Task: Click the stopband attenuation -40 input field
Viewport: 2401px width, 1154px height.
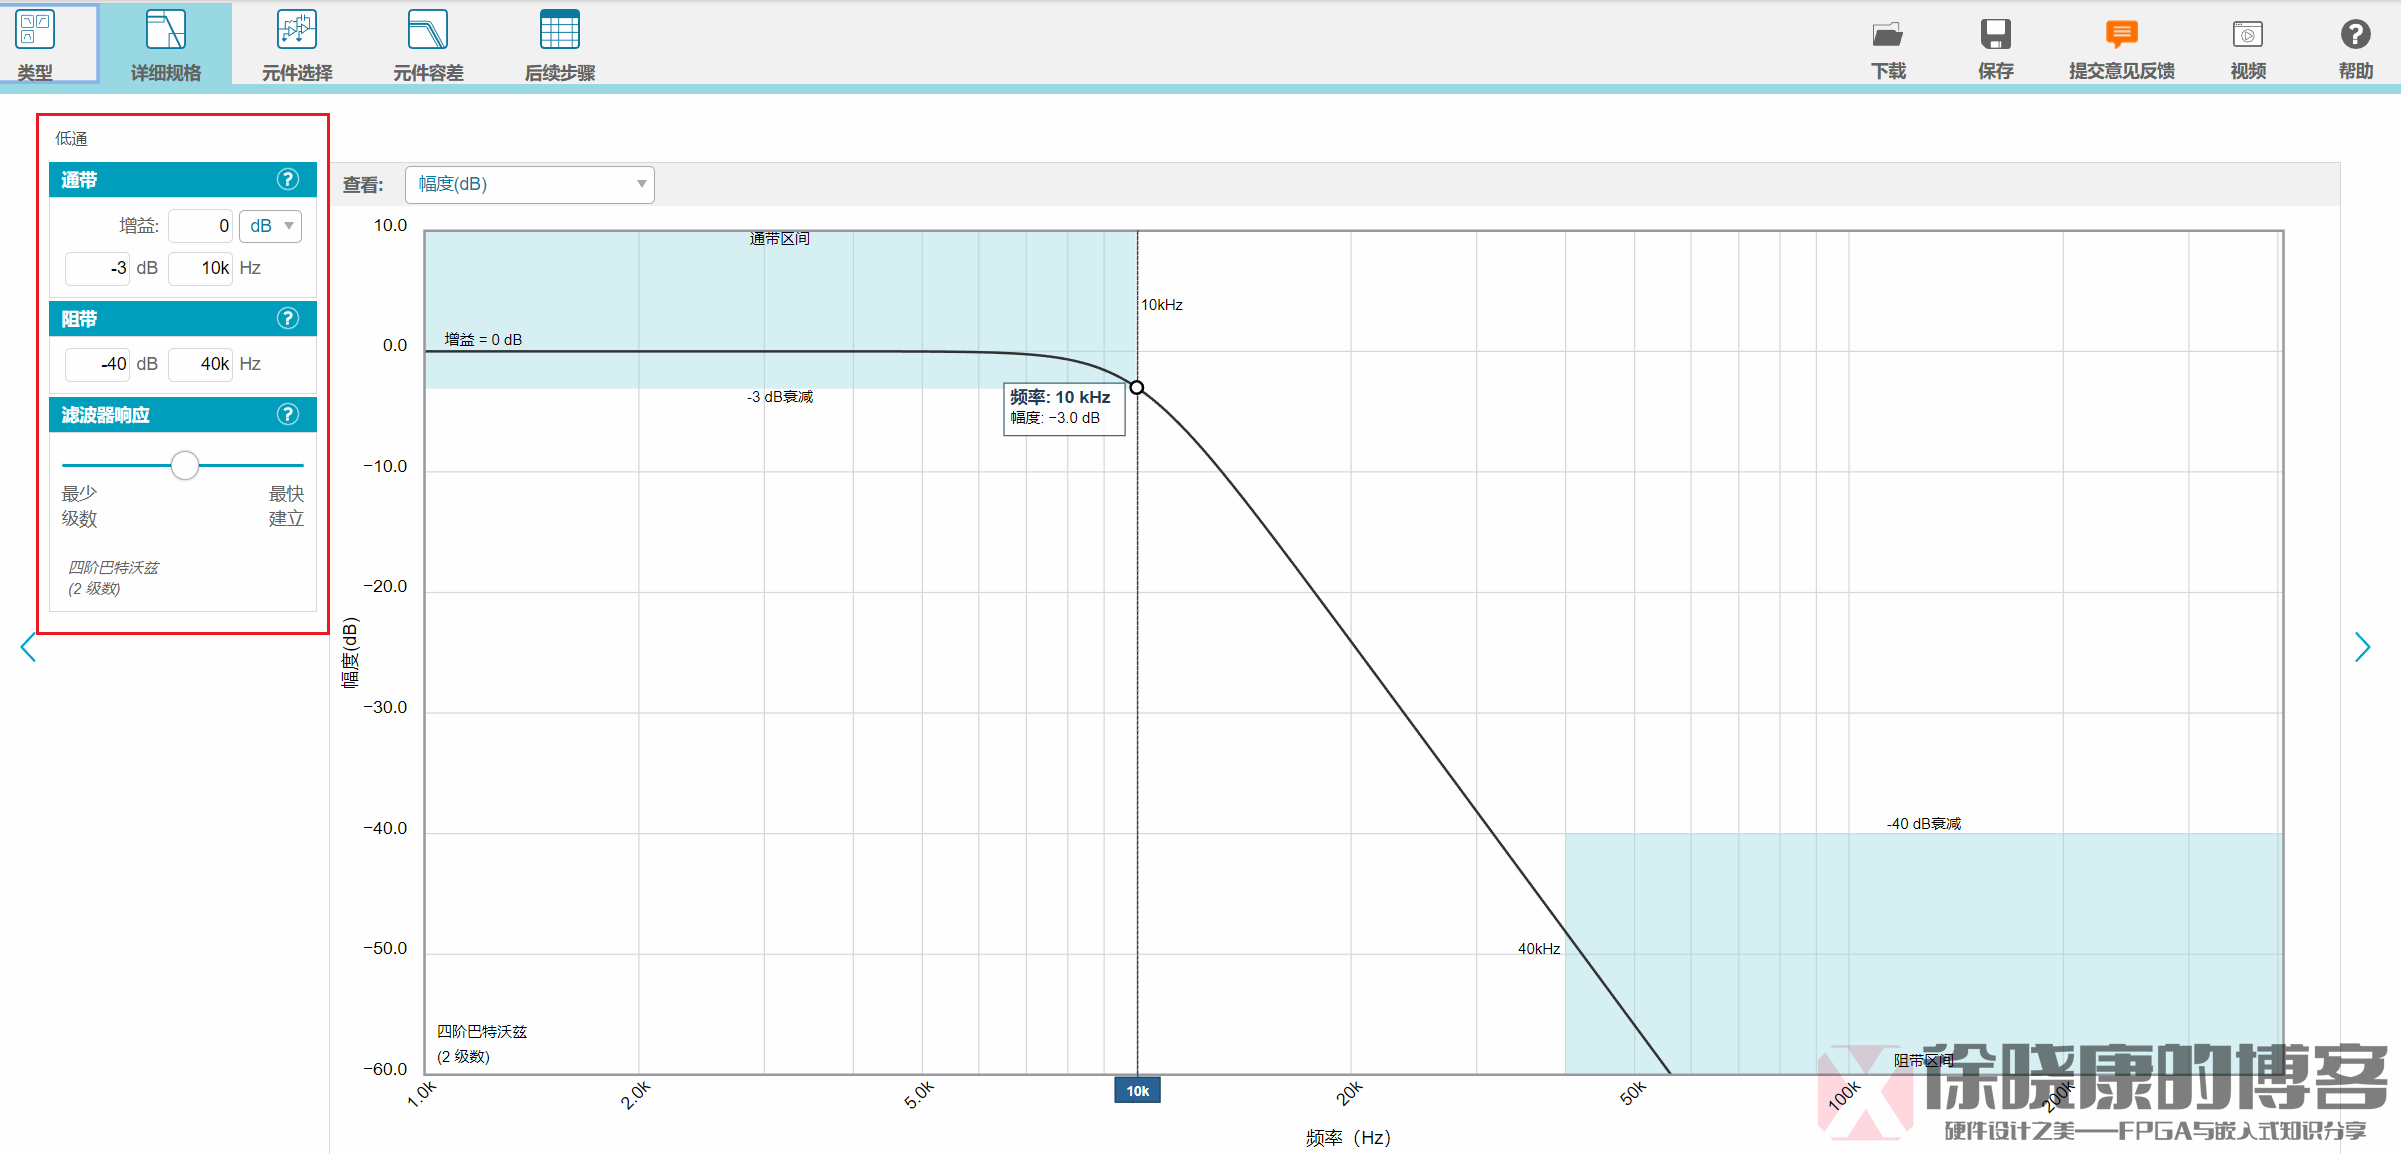Action: (98, 364)
